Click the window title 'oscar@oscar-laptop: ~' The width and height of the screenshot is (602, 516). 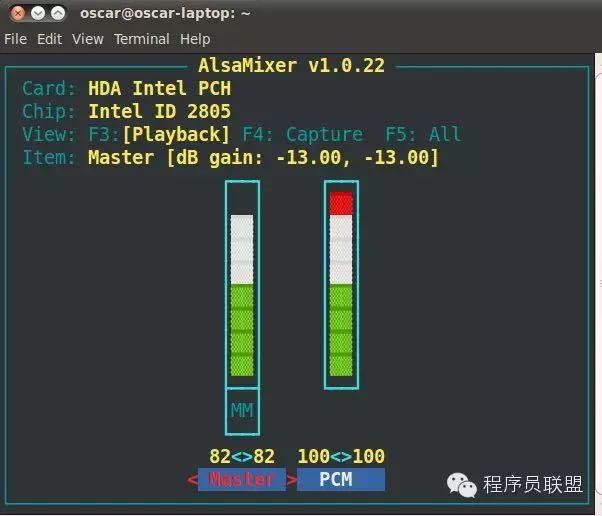(x=165, y=13)
